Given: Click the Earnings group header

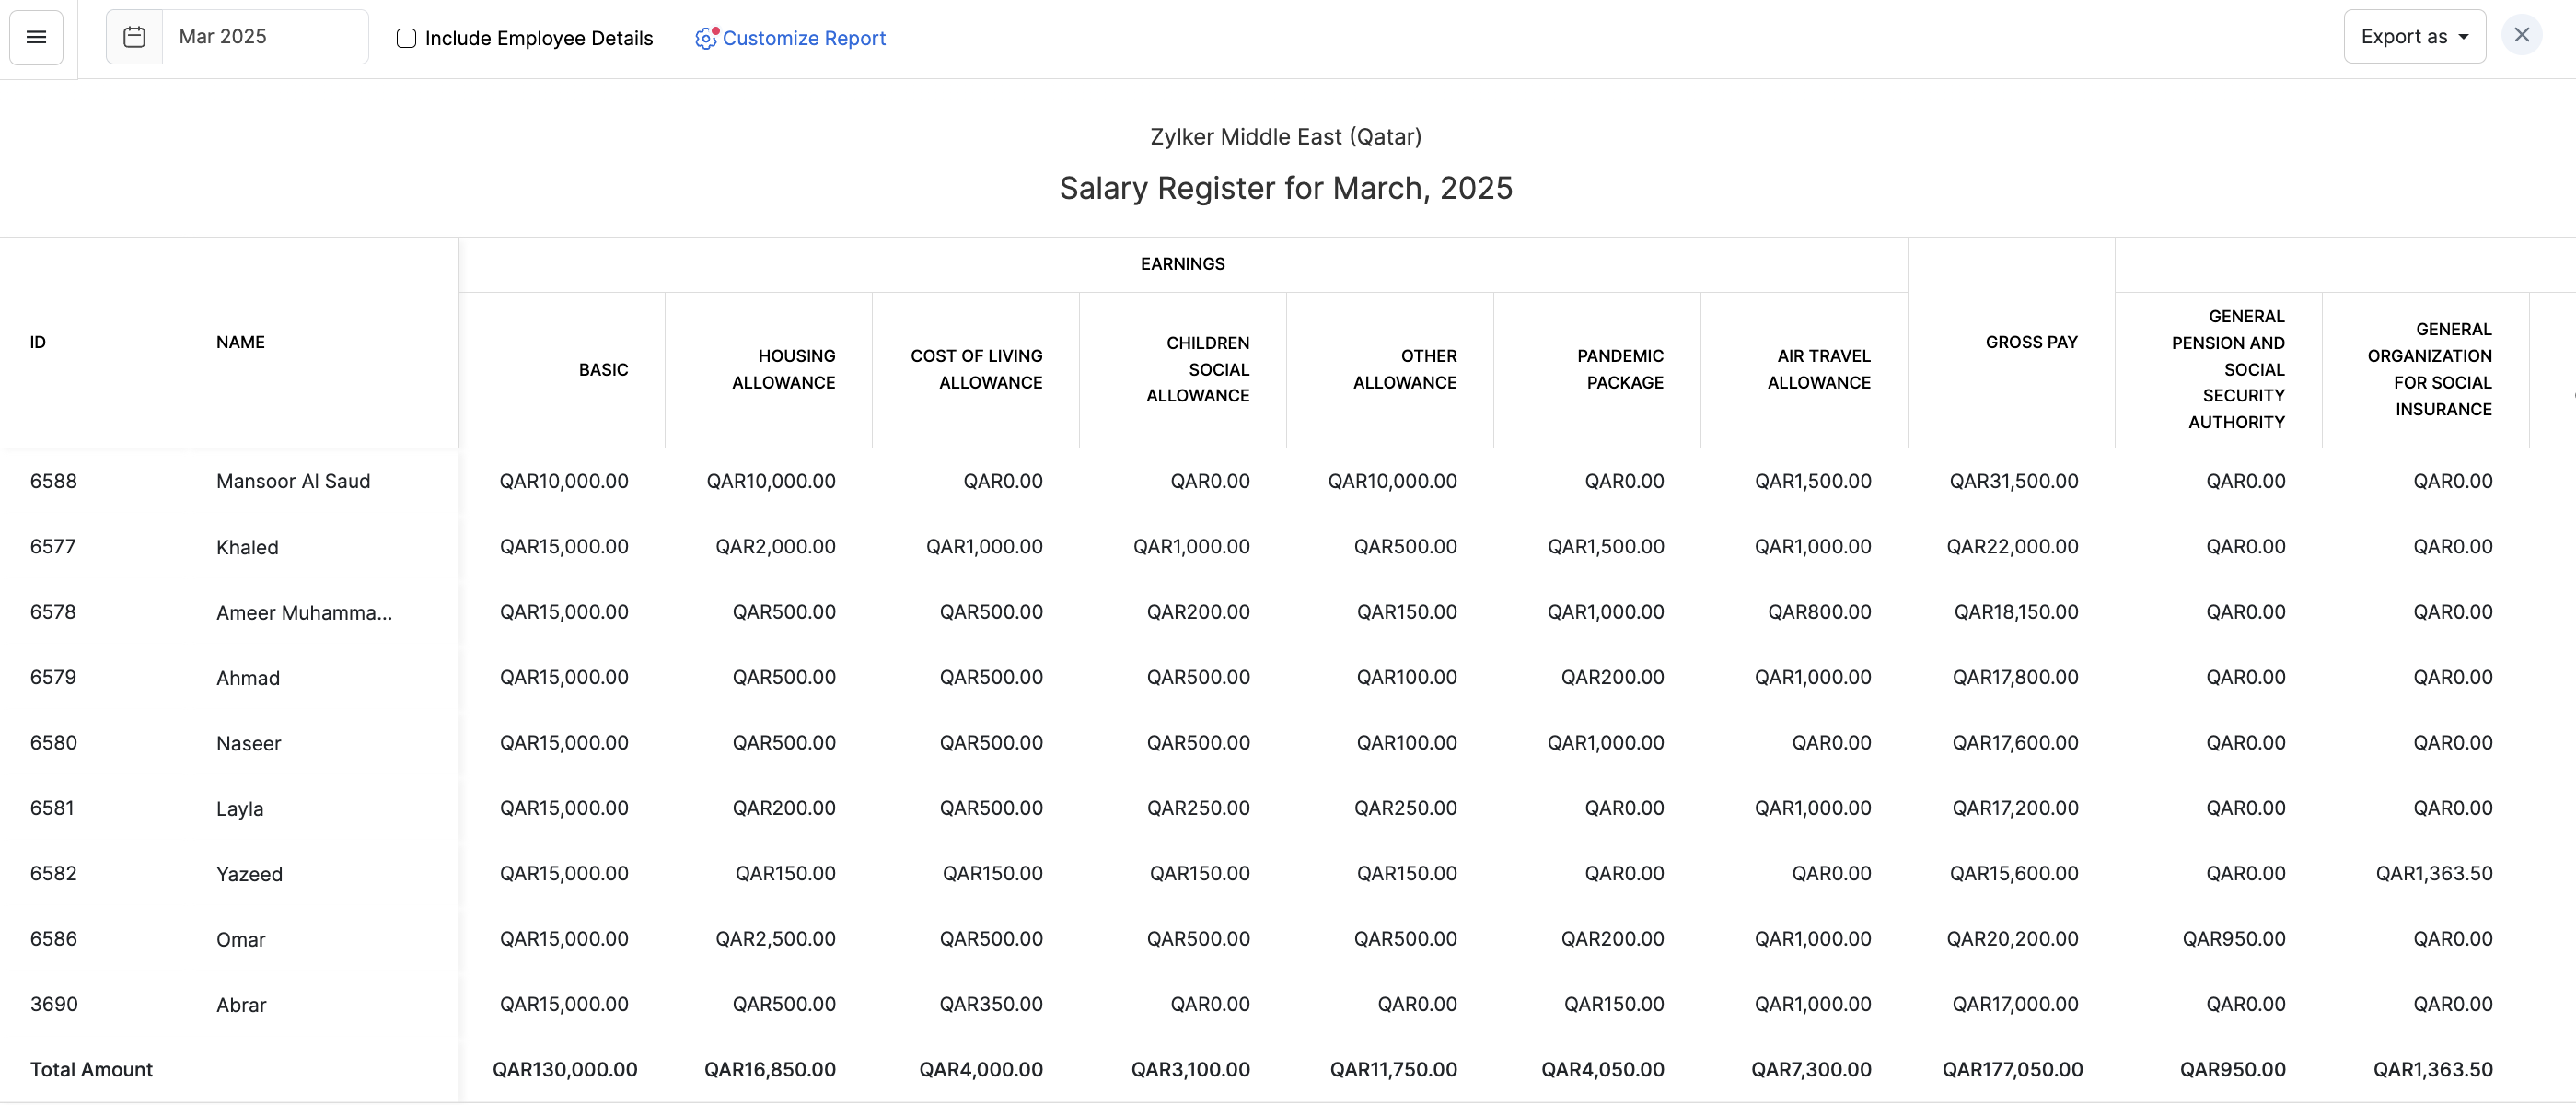Looking at the screenshot, I should click(x=1182, y=264).
